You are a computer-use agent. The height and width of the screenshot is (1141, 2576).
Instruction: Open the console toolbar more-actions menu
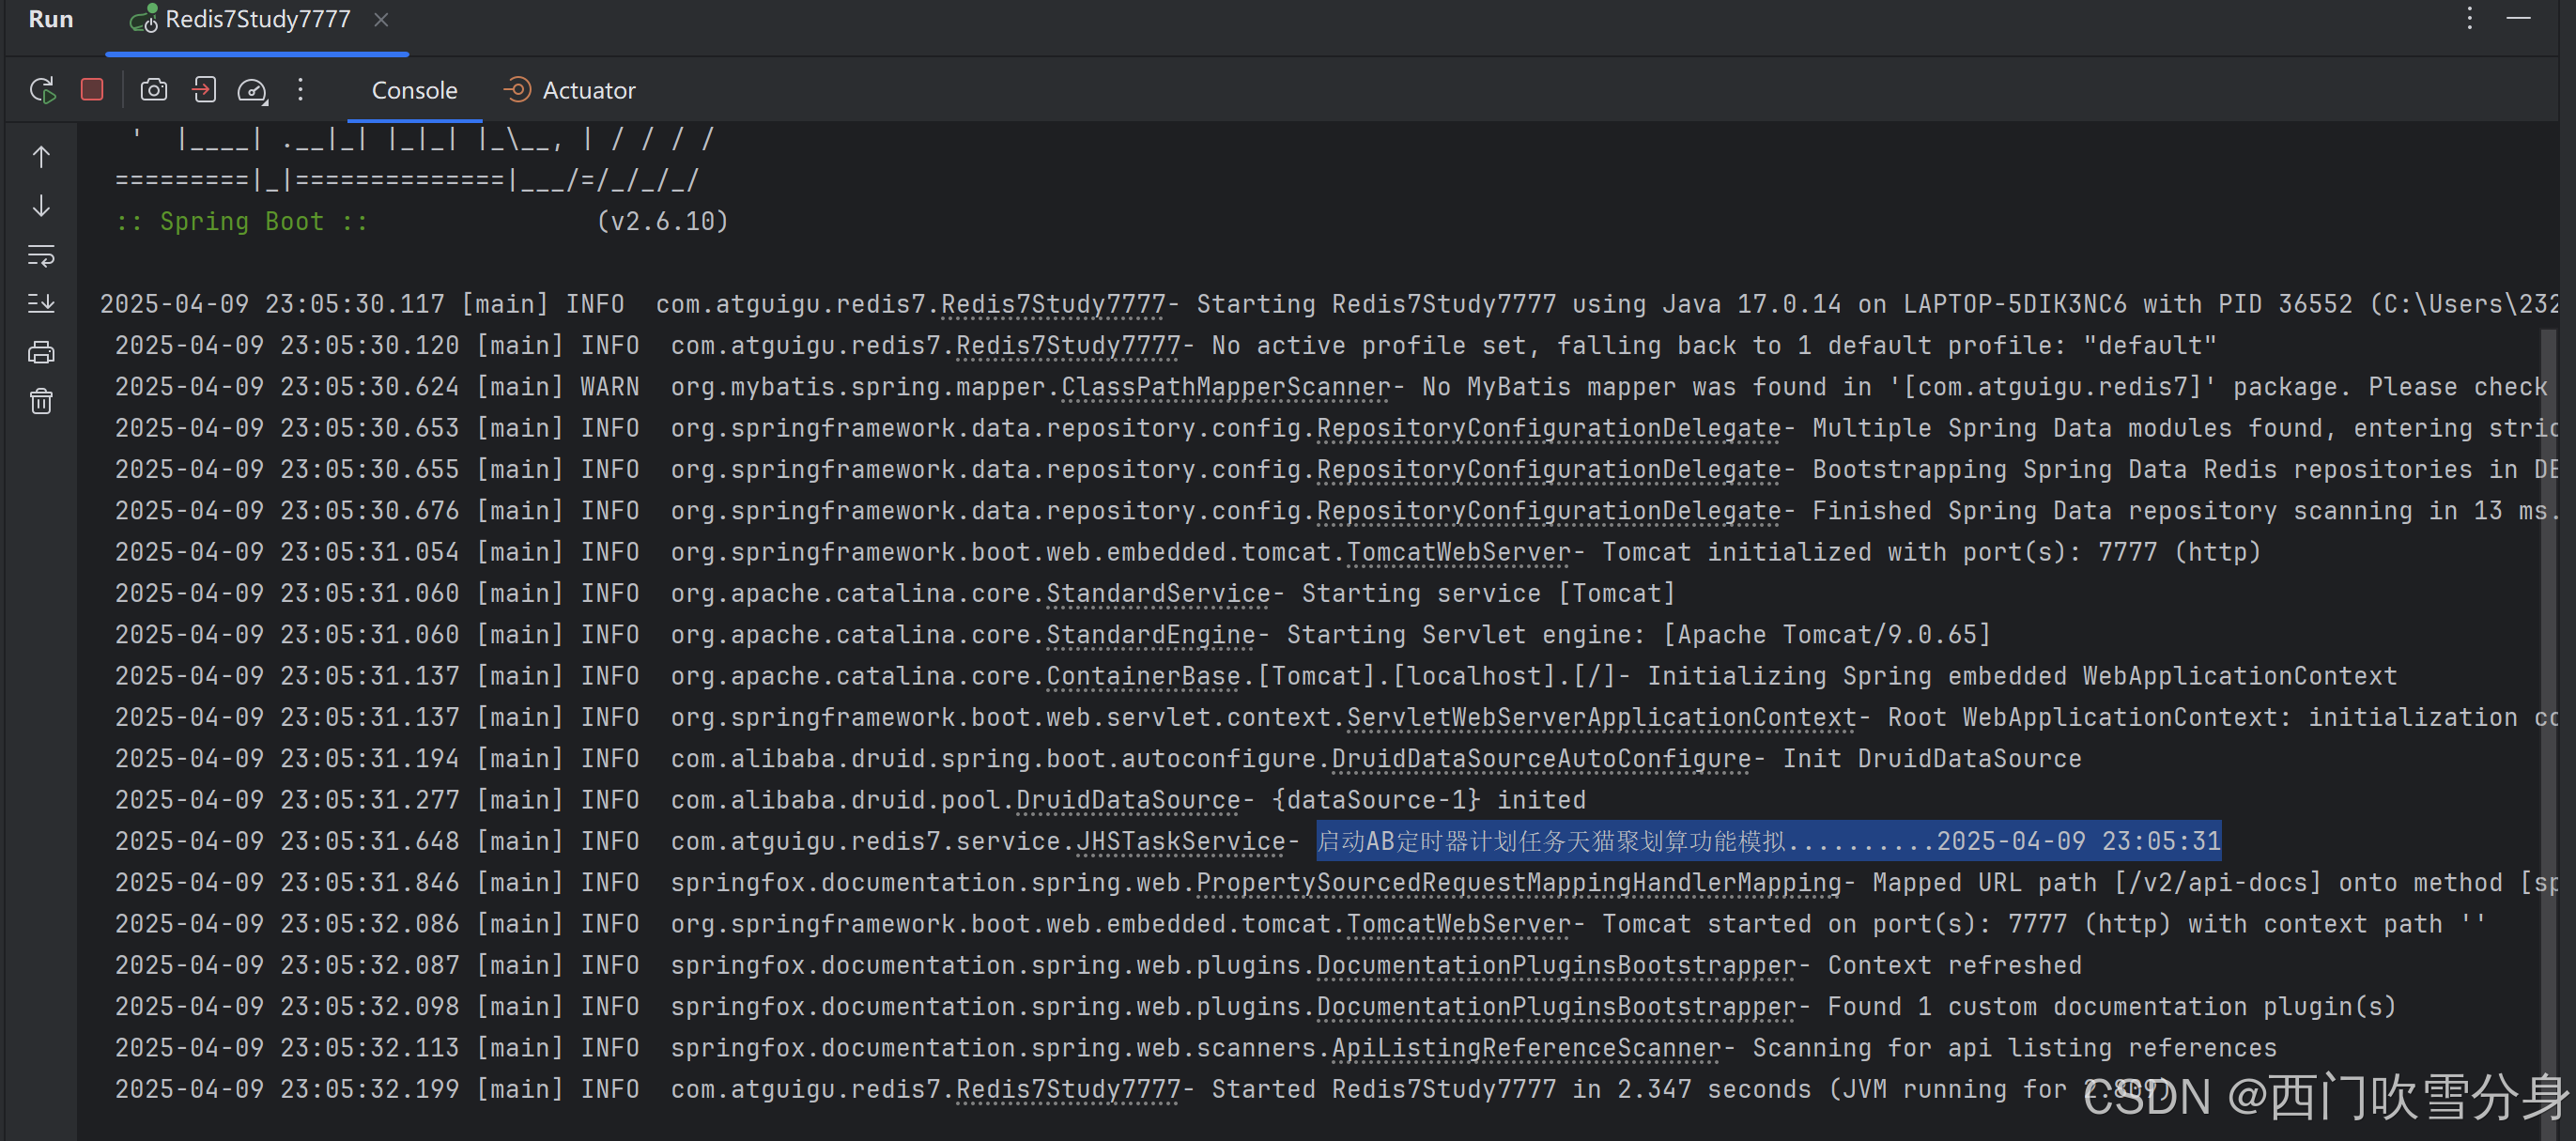[x=300, y=90]
